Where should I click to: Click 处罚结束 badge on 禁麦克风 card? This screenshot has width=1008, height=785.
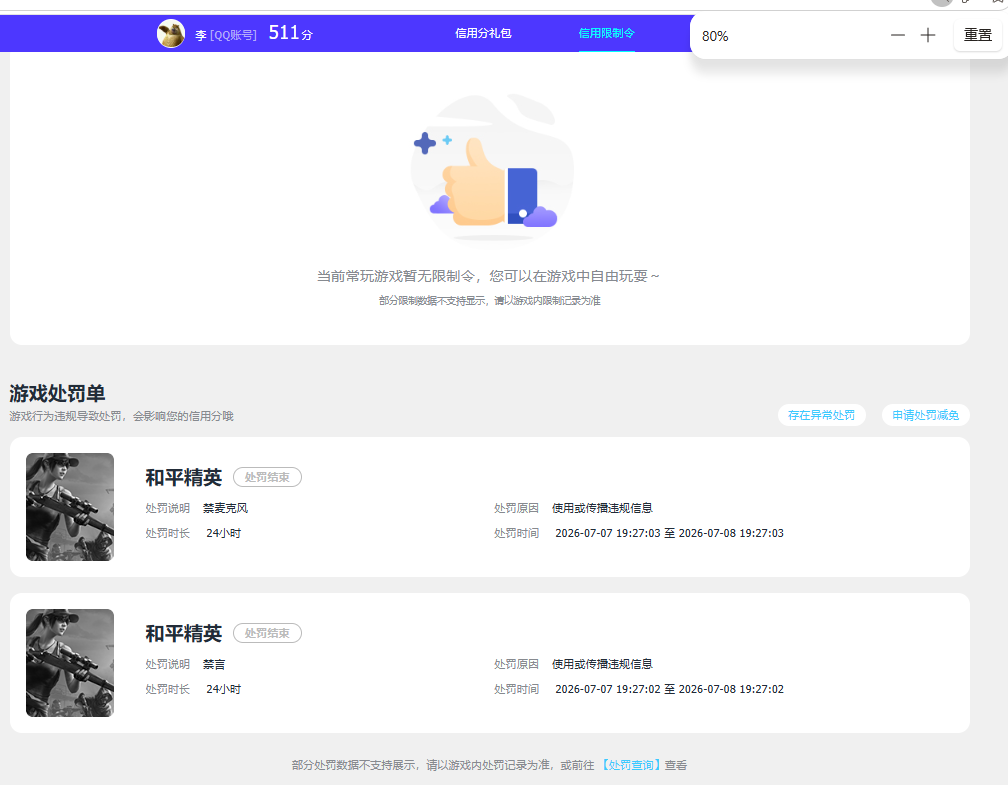click(x=267, y=477)
